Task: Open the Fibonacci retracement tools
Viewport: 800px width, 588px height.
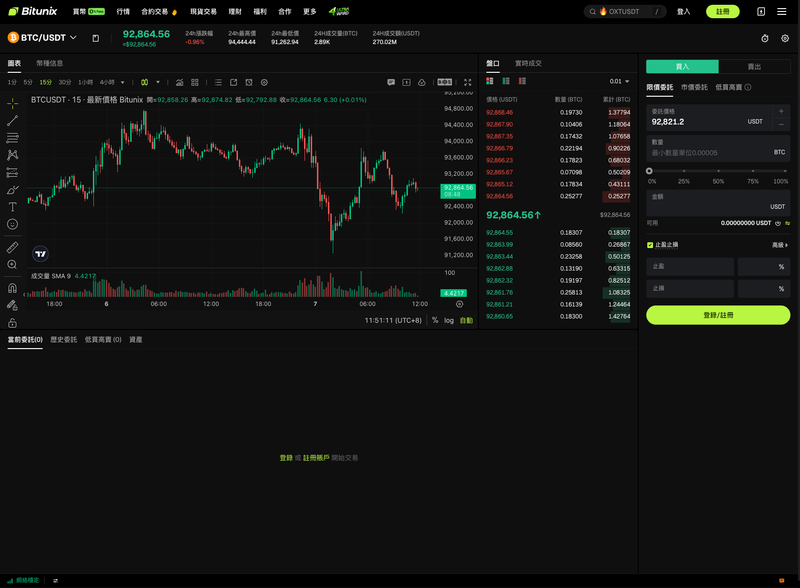Action: tap(13, 138)
